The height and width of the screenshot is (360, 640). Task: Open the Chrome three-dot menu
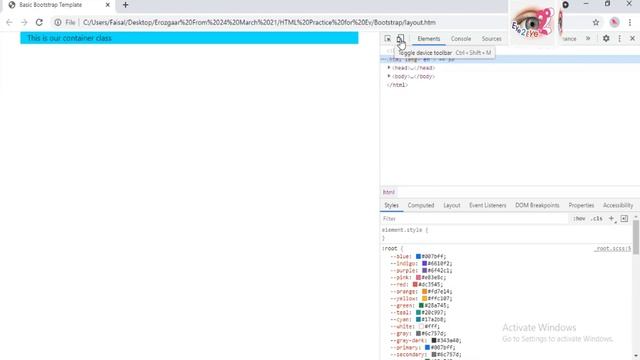(630, 22)
